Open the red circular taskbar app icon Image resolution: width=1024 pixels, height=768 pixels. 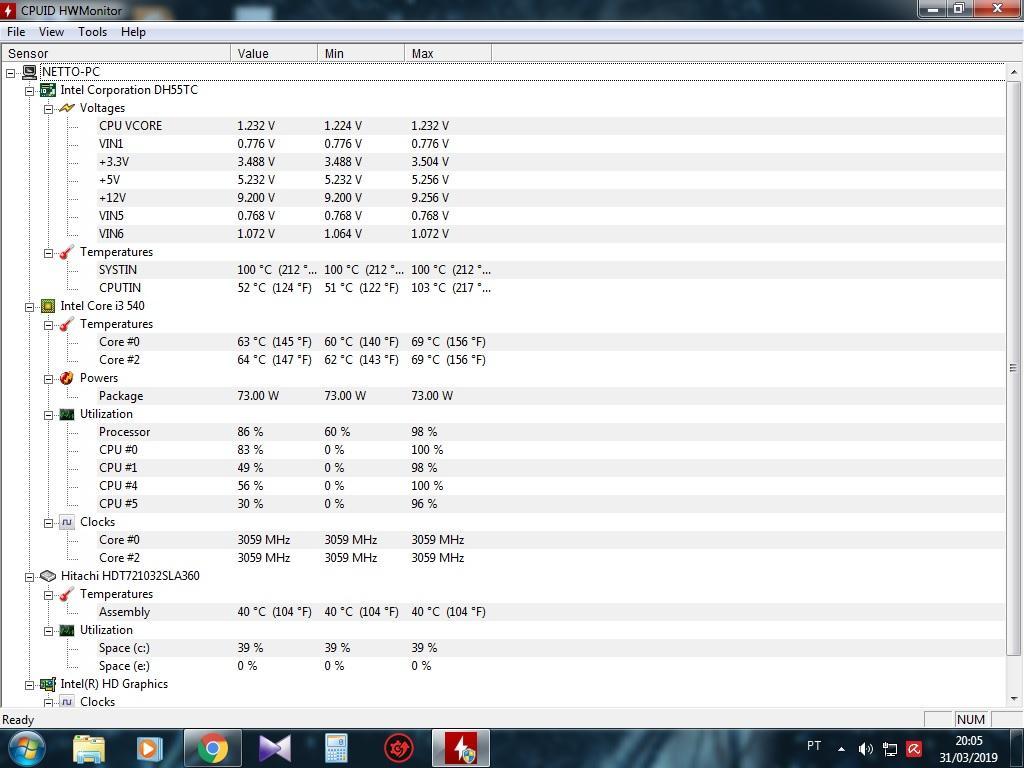pyautogui.click(x=398, y=749)
